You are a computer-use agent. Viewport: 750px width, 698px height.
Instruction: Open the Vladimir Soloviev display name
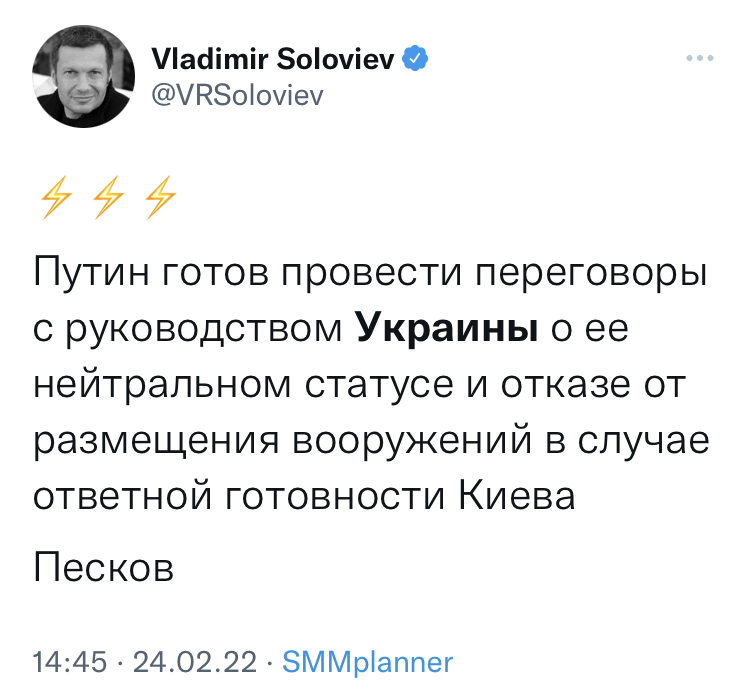(273, 59)
